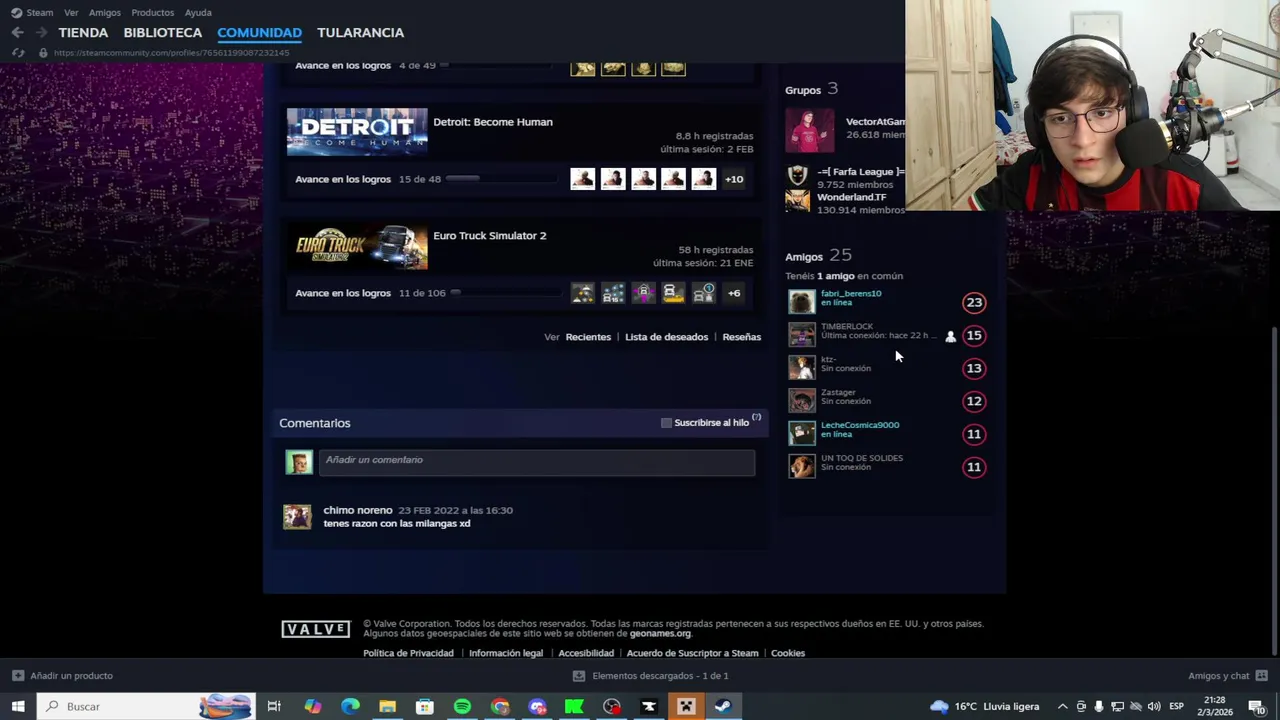Open Zastager friend avatar

802,401
